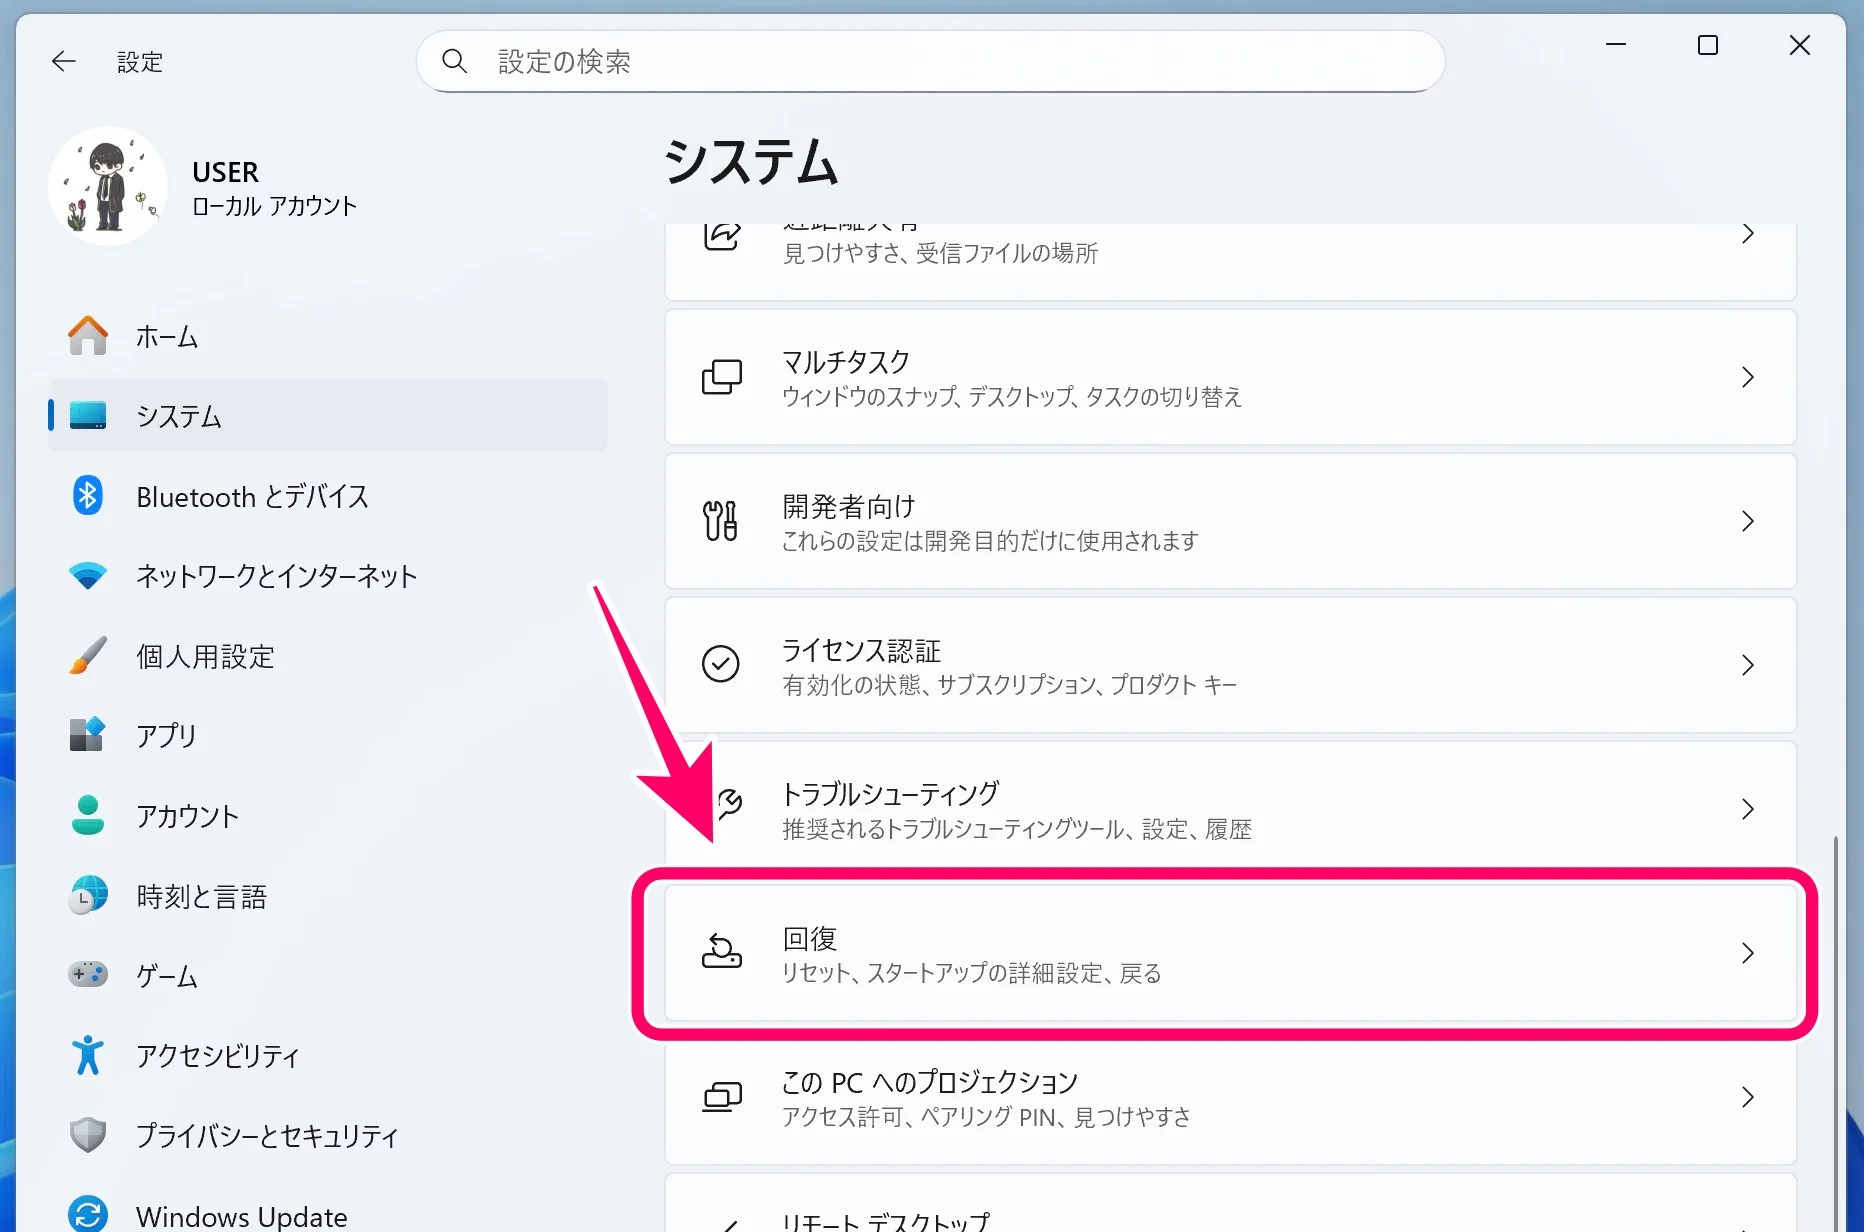Click the ローカル アカウント label
This screenshot has width=1864, height=1232.
(x=274, y=206)
